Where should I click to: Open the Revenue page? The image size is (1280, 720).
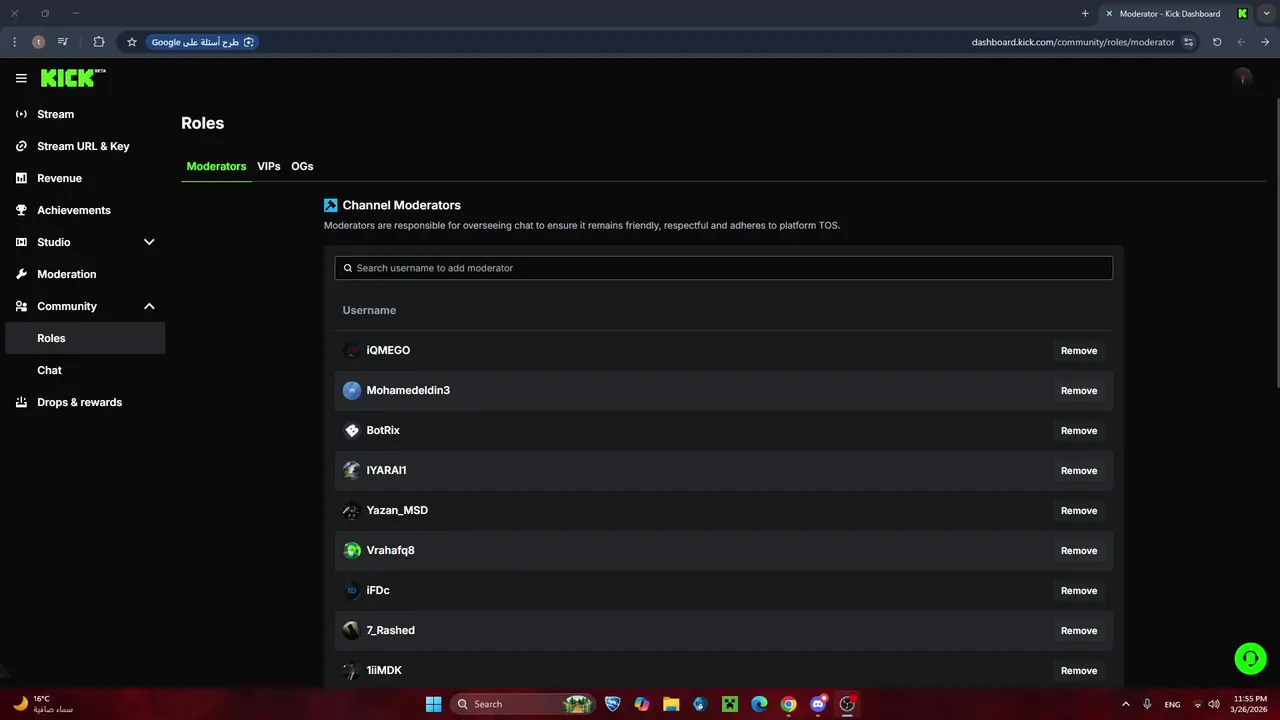(85, 178)
